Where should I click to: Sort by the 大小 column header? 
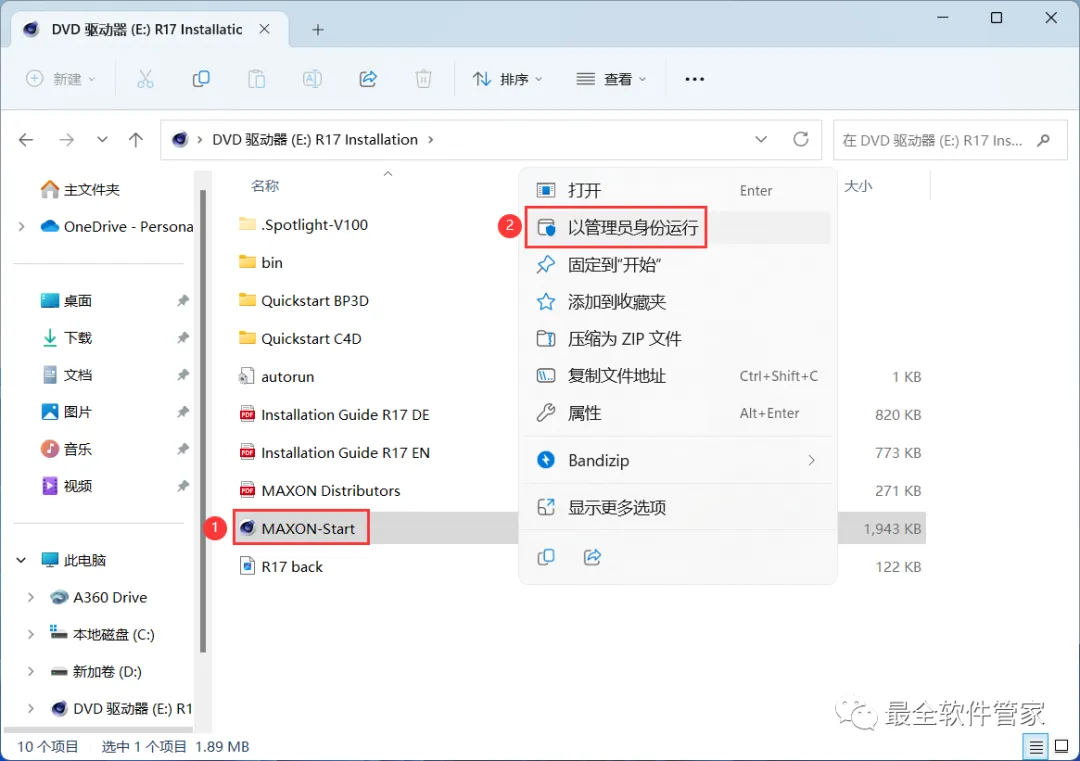858,186
